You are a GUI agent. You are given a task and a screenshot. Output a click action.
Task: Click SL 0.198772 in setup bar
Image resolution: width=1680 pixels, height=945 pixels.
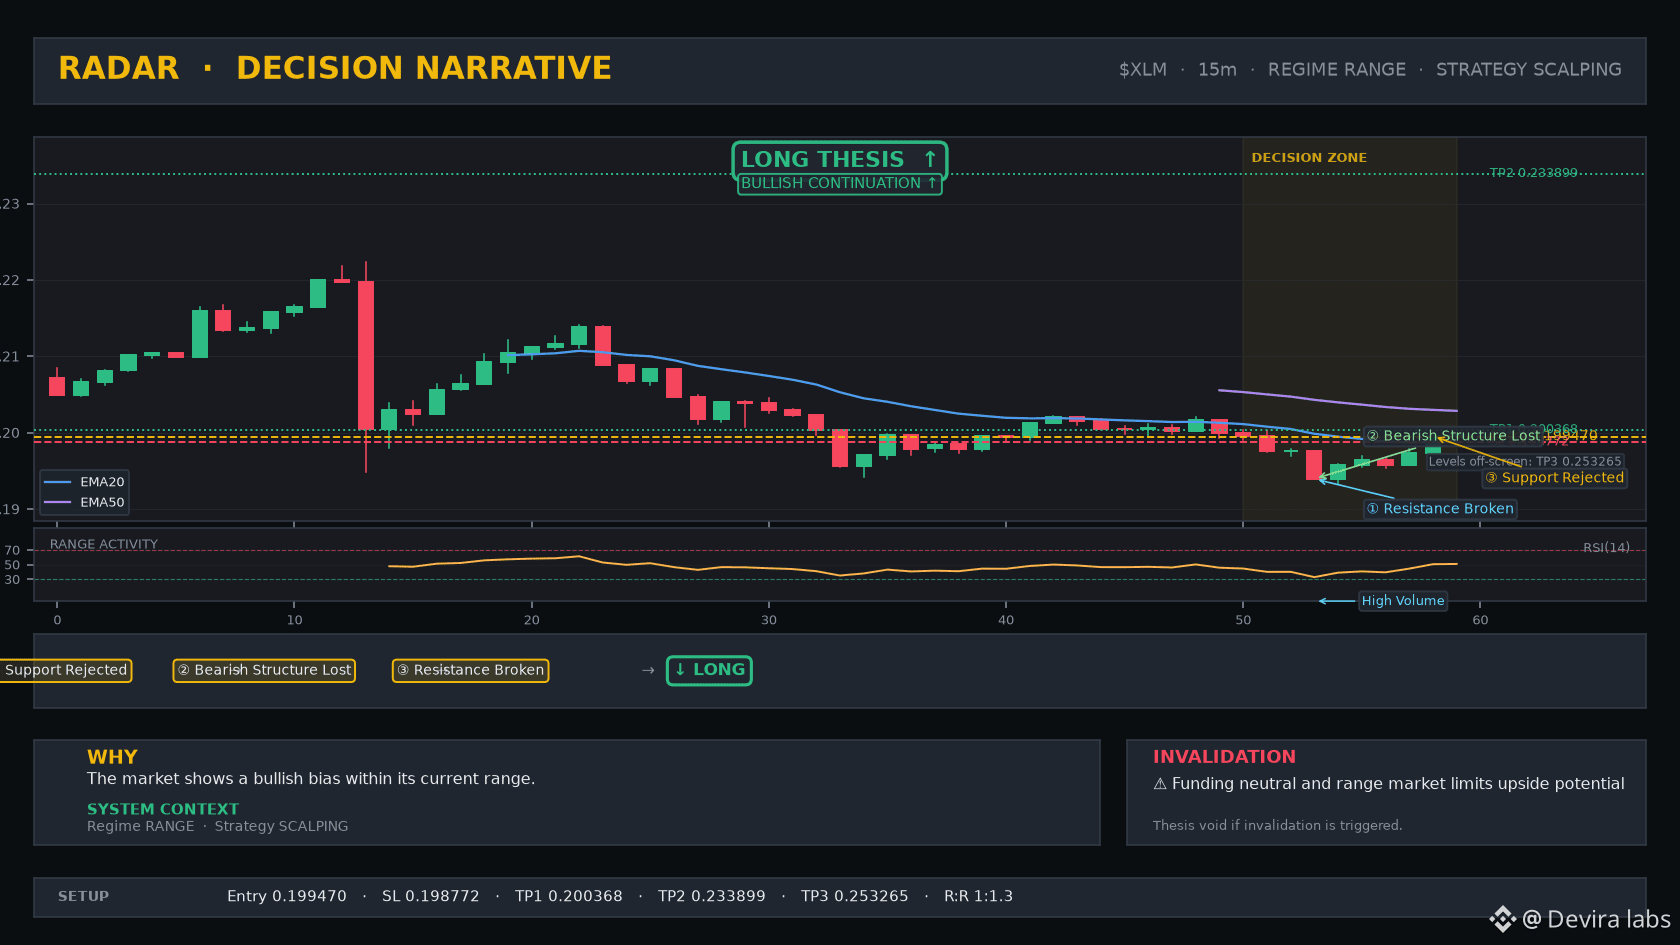tap(431, 896)
